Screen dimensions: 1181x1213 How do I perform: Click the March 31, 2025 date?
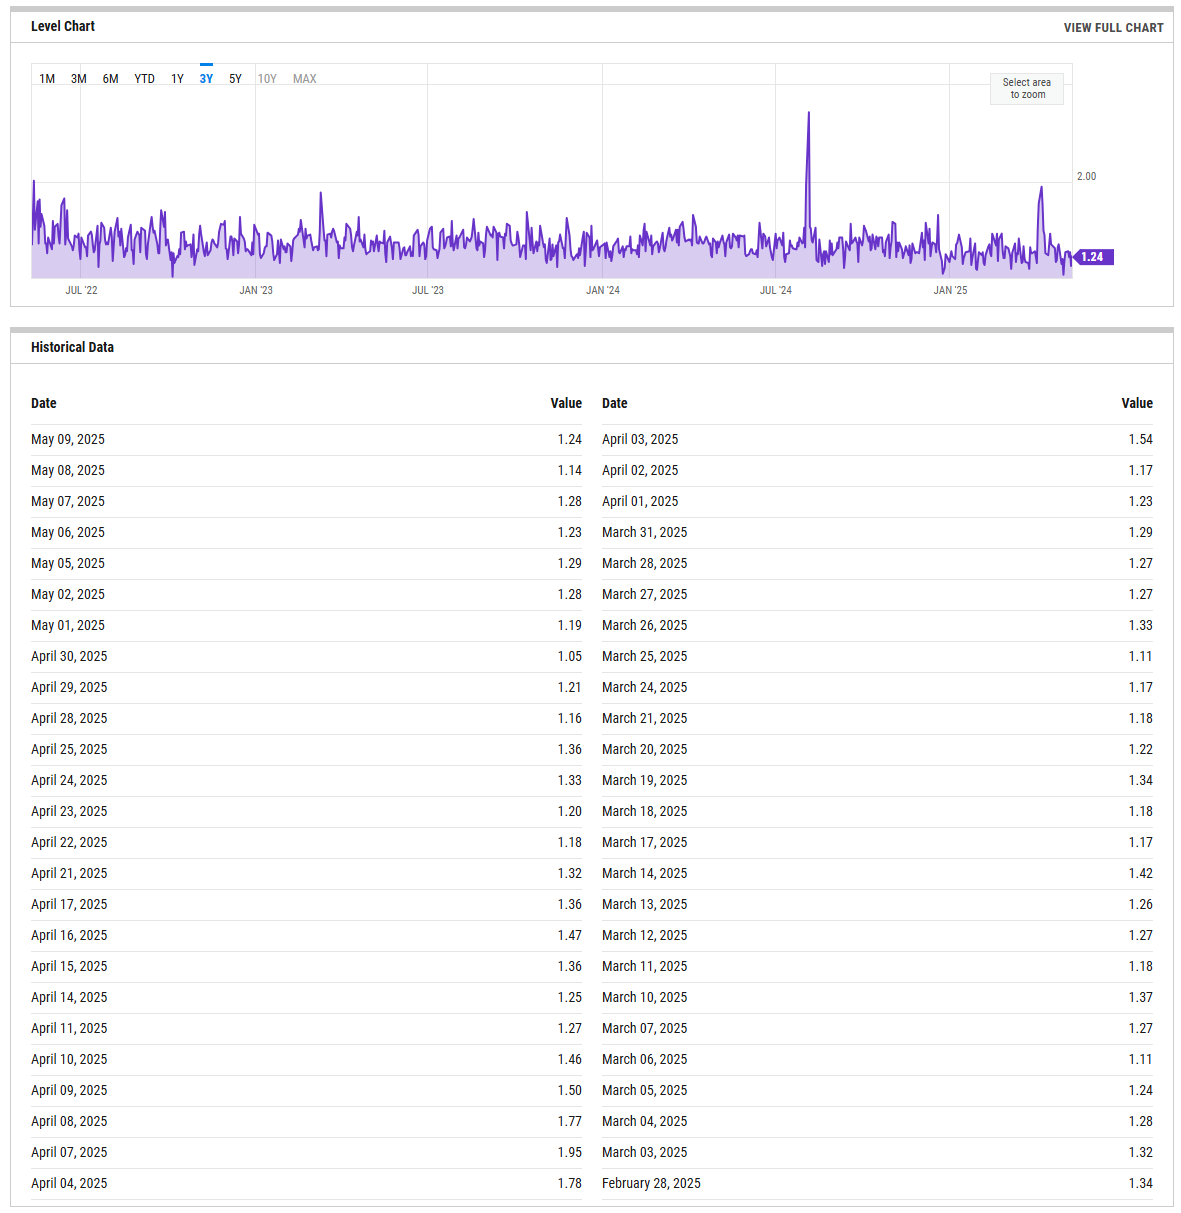(x=645, y=532)
